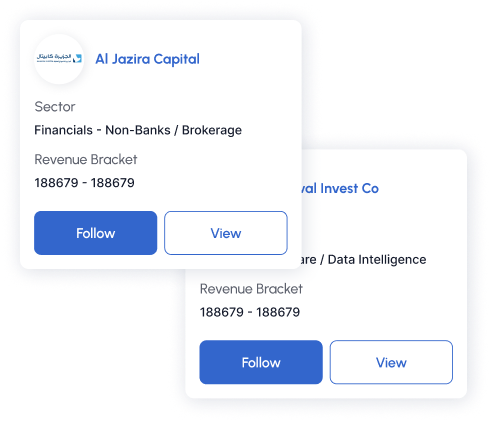Click the 188679 - 188679 value on the Invest Co card
The image size is (490, 422).
(250, 312)
